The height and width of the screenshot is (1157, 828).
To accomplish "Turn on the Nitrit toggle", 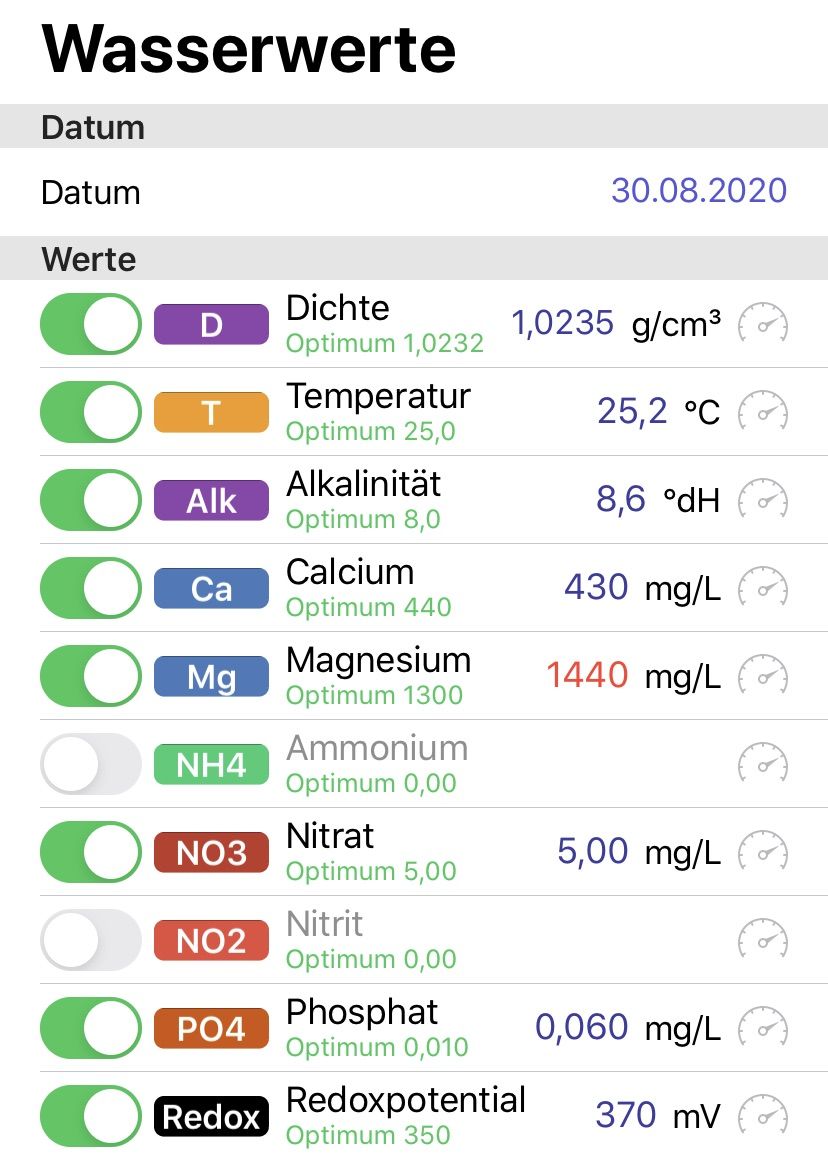I will [91, 940].
